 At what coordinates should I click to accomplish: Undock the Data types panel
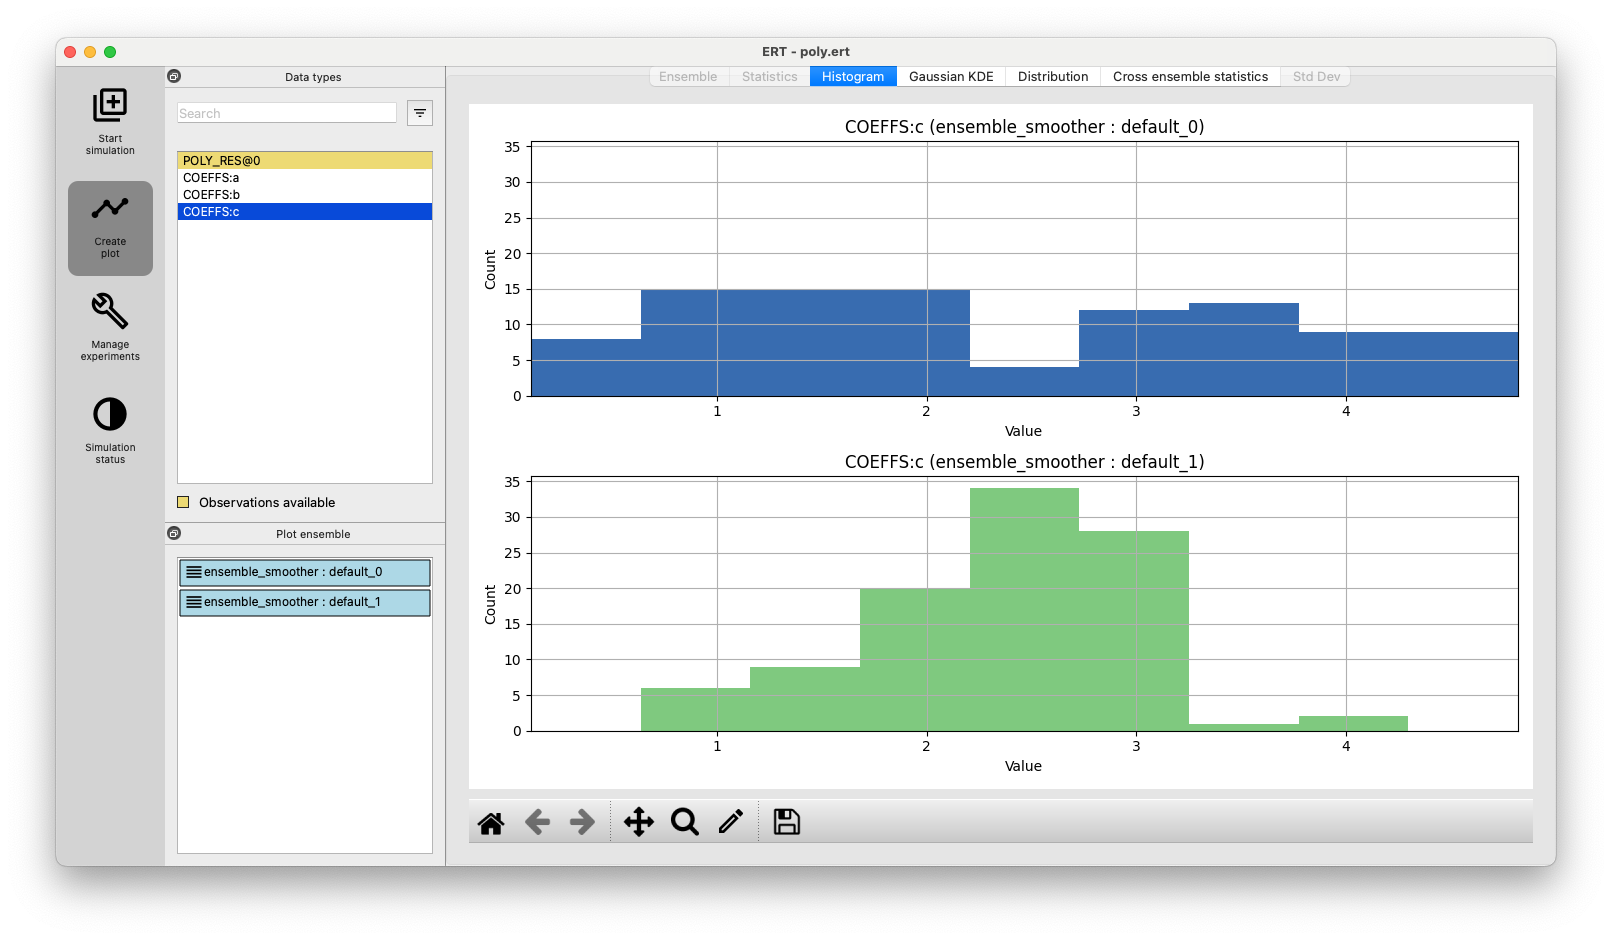click(x=174, y=76)
